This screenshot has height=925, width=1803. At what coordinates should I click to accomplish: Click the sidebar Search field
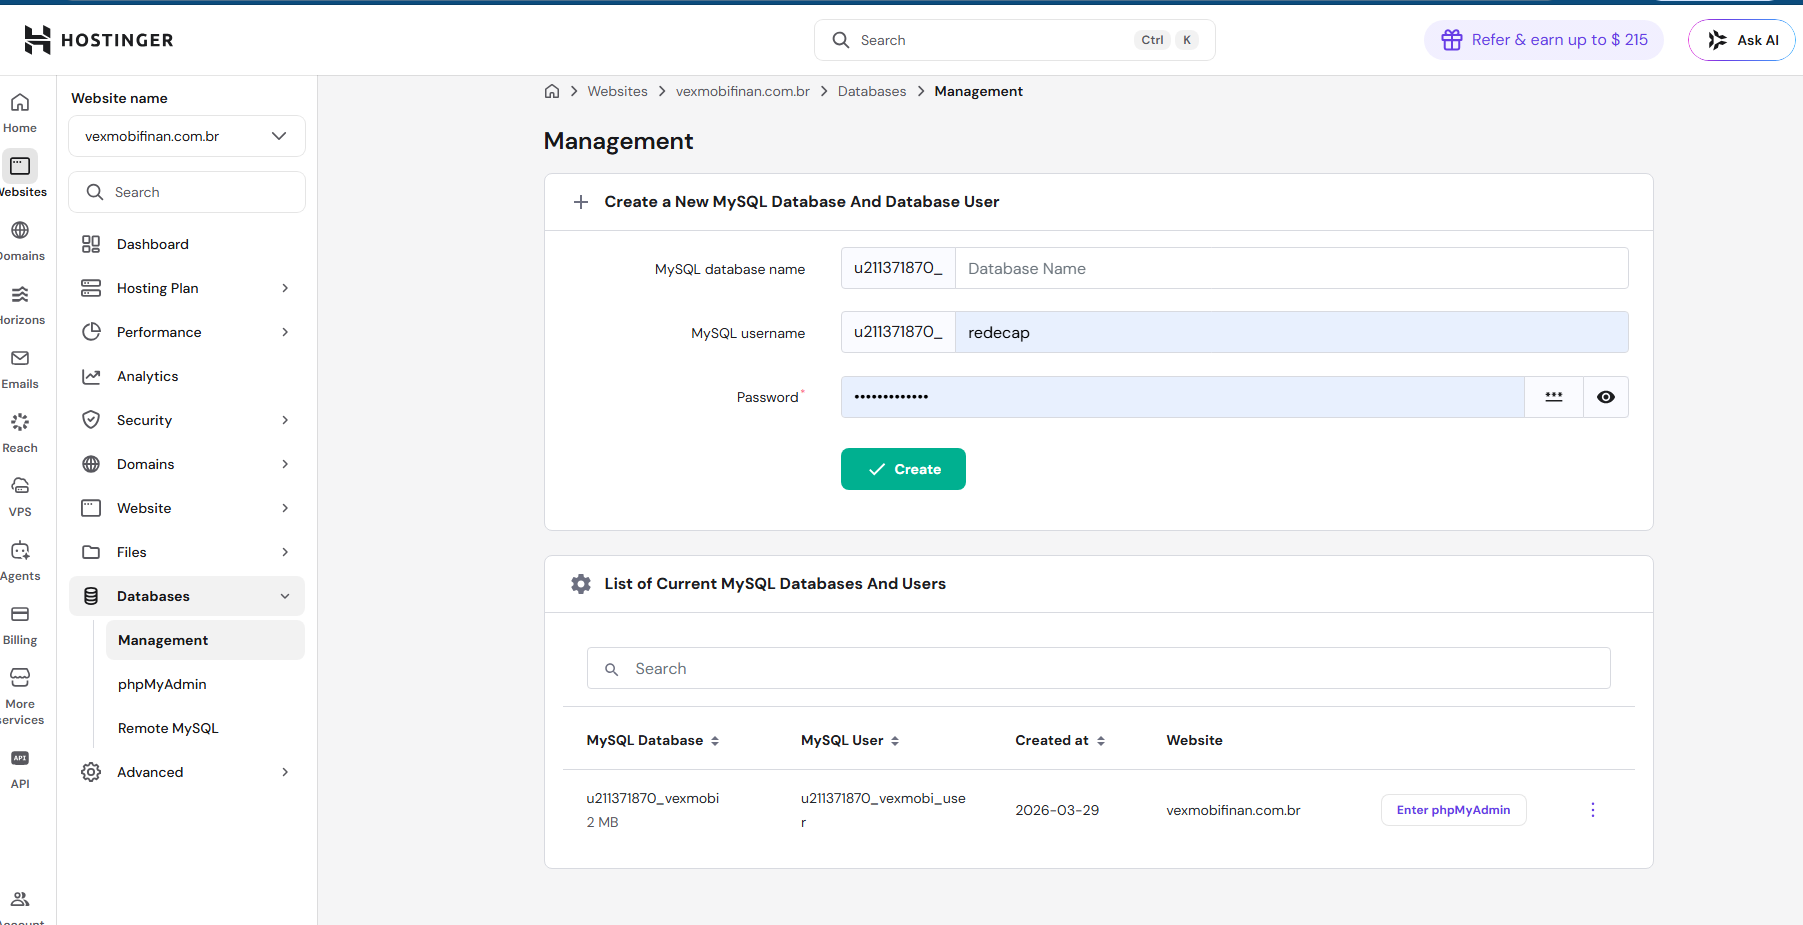tap(187, 192)
